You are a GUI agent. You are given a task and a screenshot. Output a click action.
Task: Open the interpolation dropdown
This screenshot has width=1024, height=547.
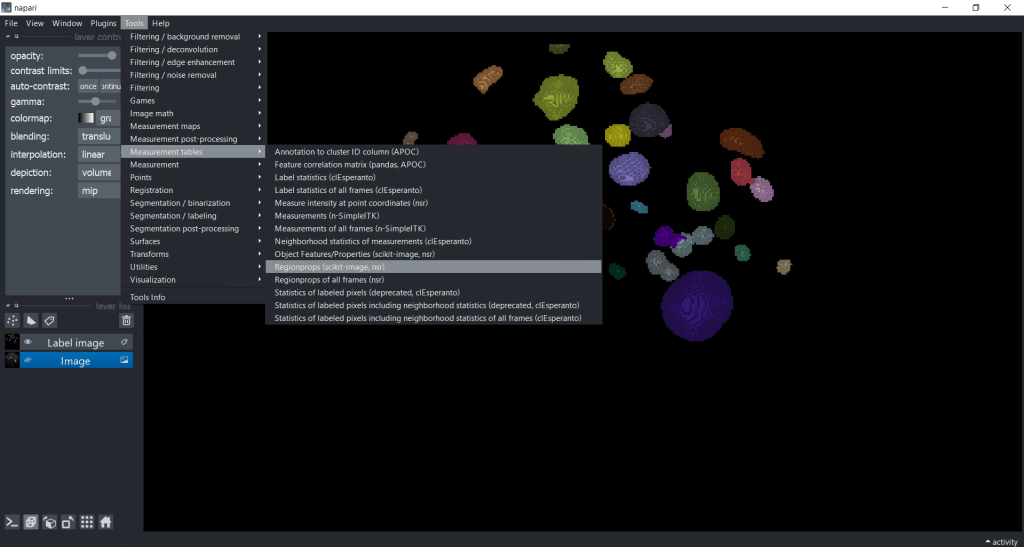coord(98,154)
